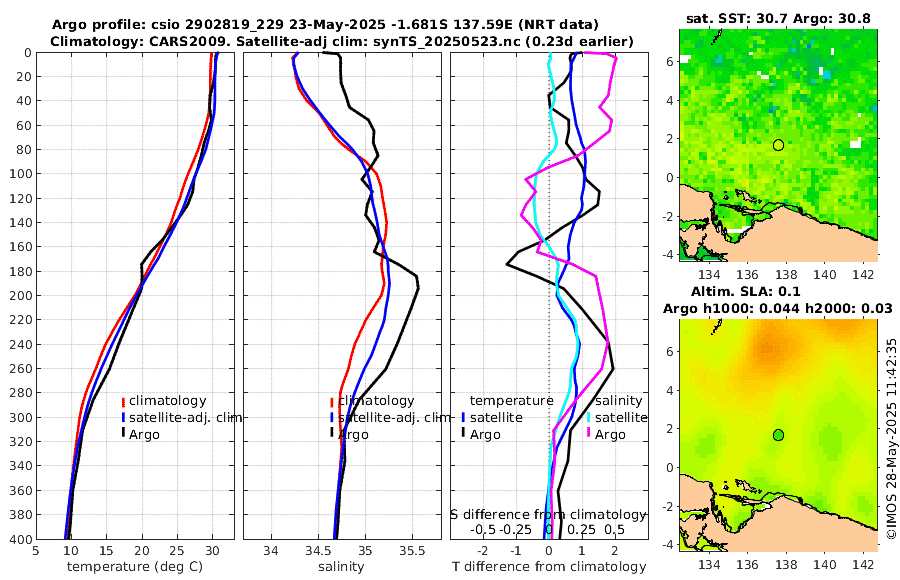Click the 'sat. SST: 30.7 Argo: 30.8' heading
The width and height of the screenshot is (900, 580).
tap(778, 19)
